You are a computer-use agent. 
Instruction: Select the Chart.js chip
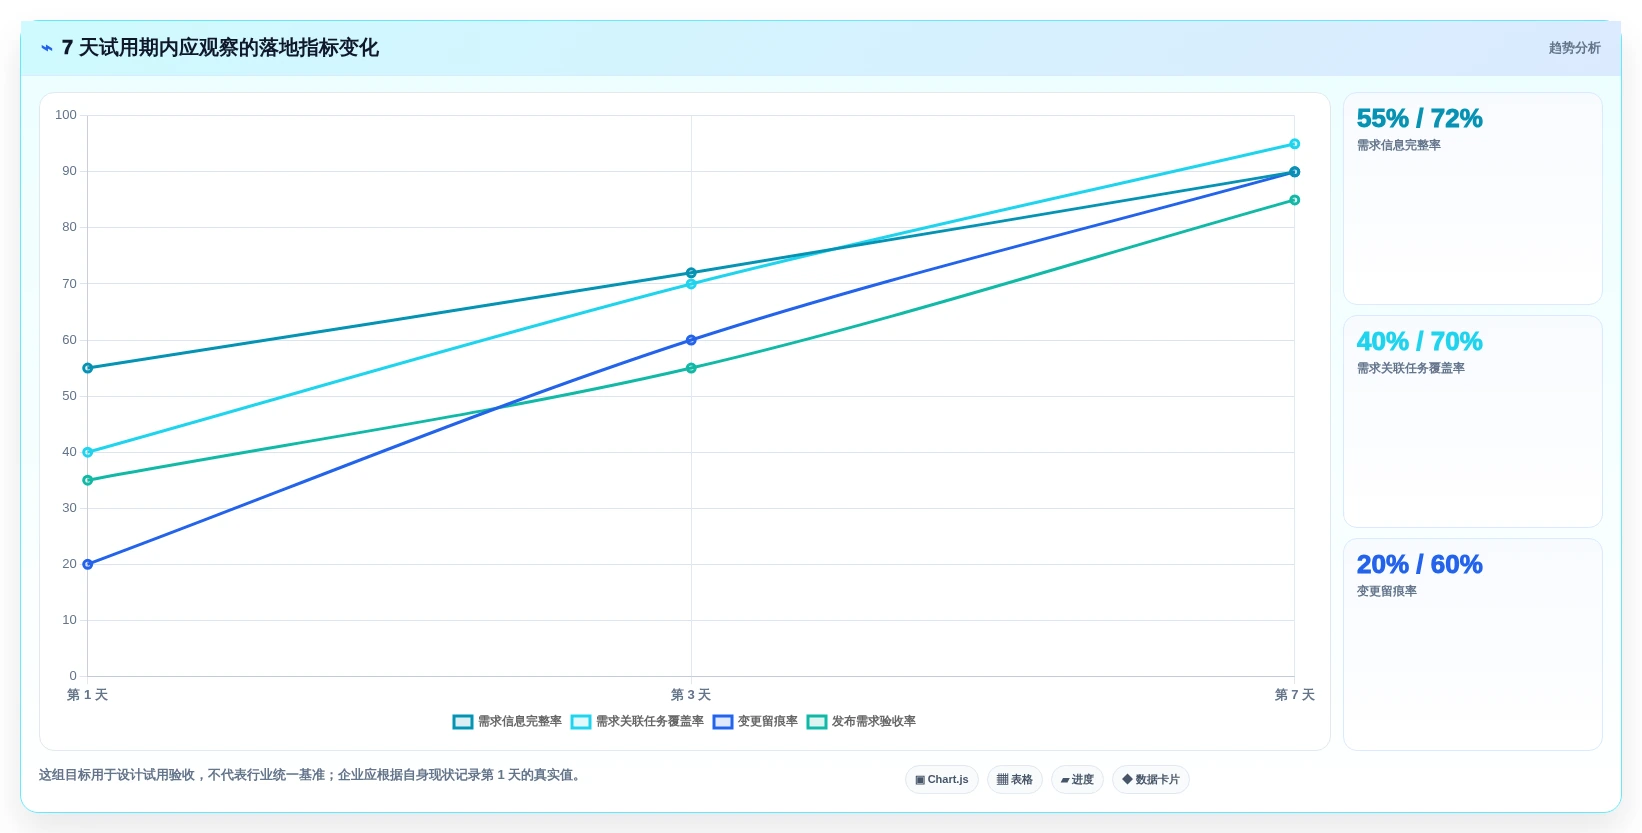pyautogui.click(x=942, y=780)
